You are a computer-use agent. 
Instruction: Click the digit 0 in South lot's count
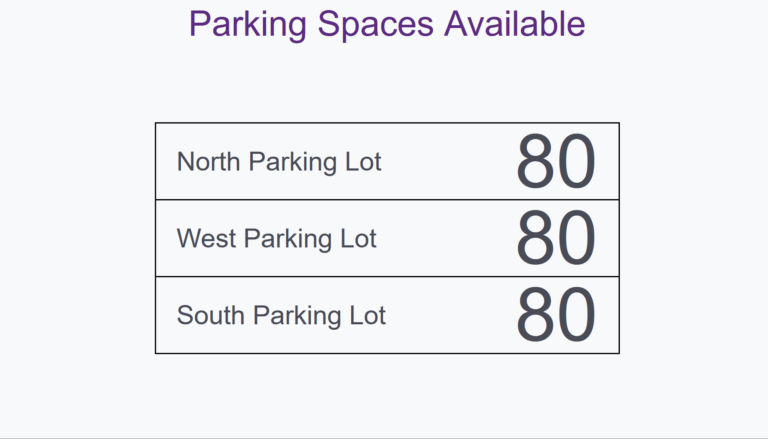(576, 315)
